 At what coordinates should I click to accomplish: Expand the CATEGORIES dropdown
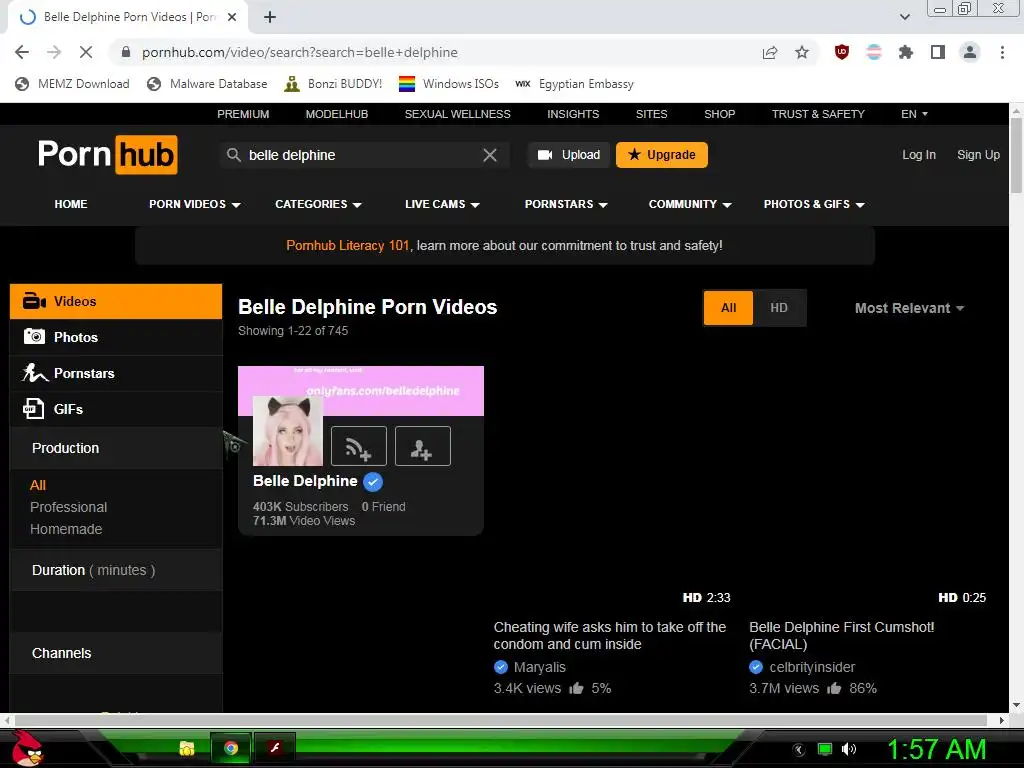(318, 204)
